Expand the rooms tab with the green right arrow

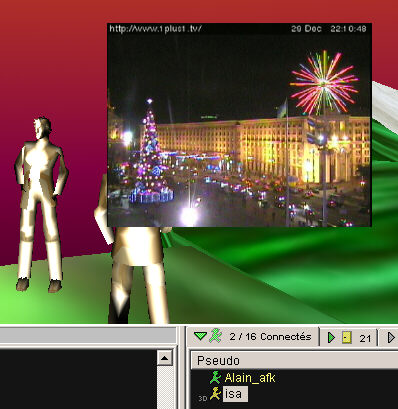pyautogui.click(x=331, y=338)
